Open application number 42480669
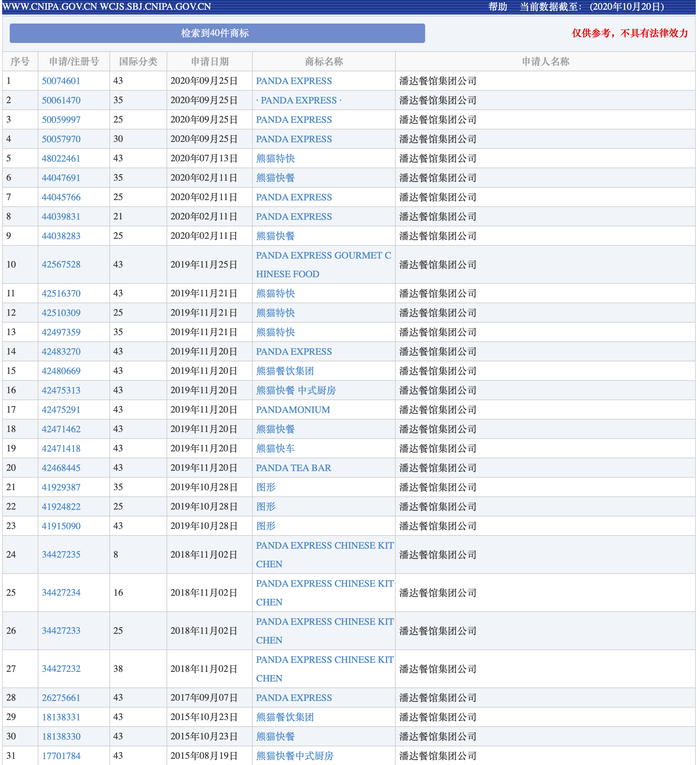700x765 pixels. pos(61,371)
